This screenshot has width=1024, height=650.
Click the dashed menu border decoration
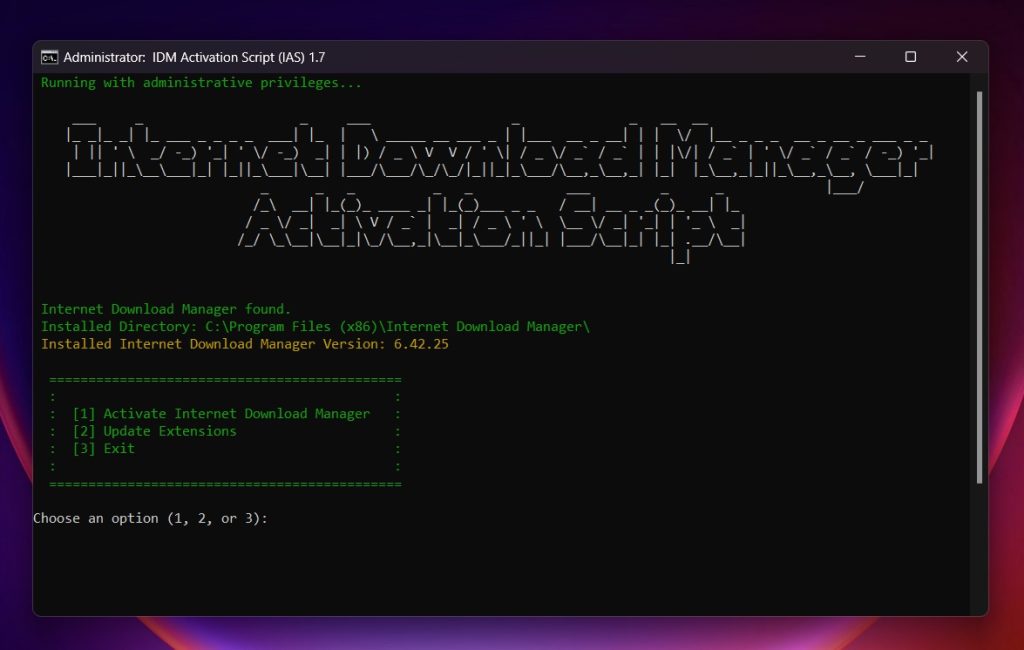tap(225, 378)
